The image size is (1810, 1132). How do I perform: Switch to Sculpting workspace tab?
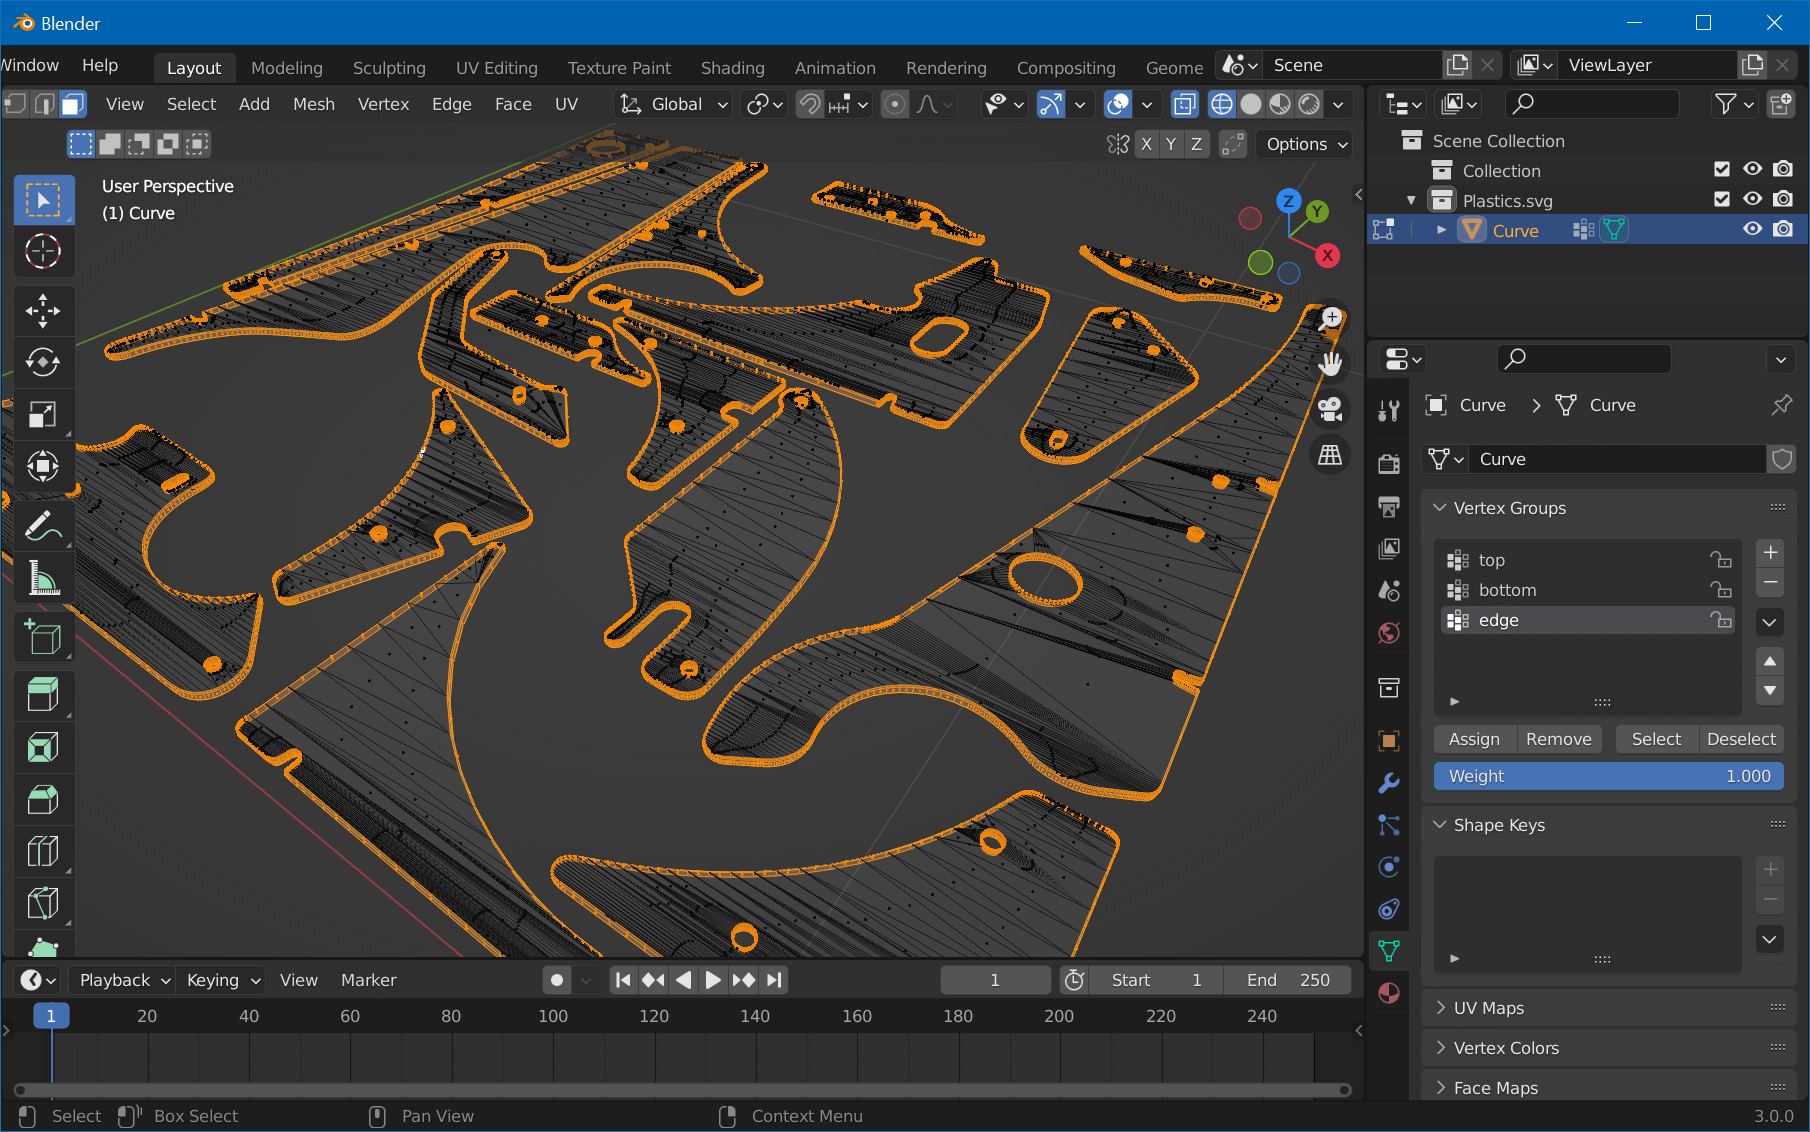tap(389, 68)
